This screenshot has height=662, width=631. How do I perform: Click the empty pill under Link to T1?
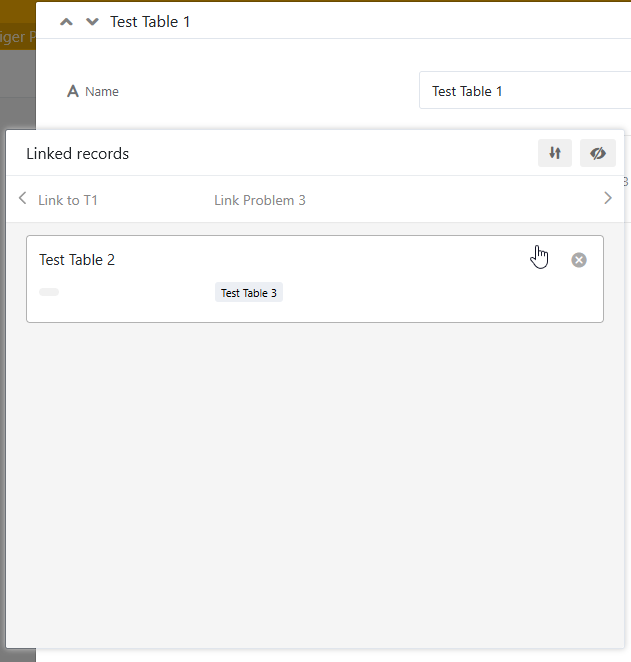tap(49, 292)
